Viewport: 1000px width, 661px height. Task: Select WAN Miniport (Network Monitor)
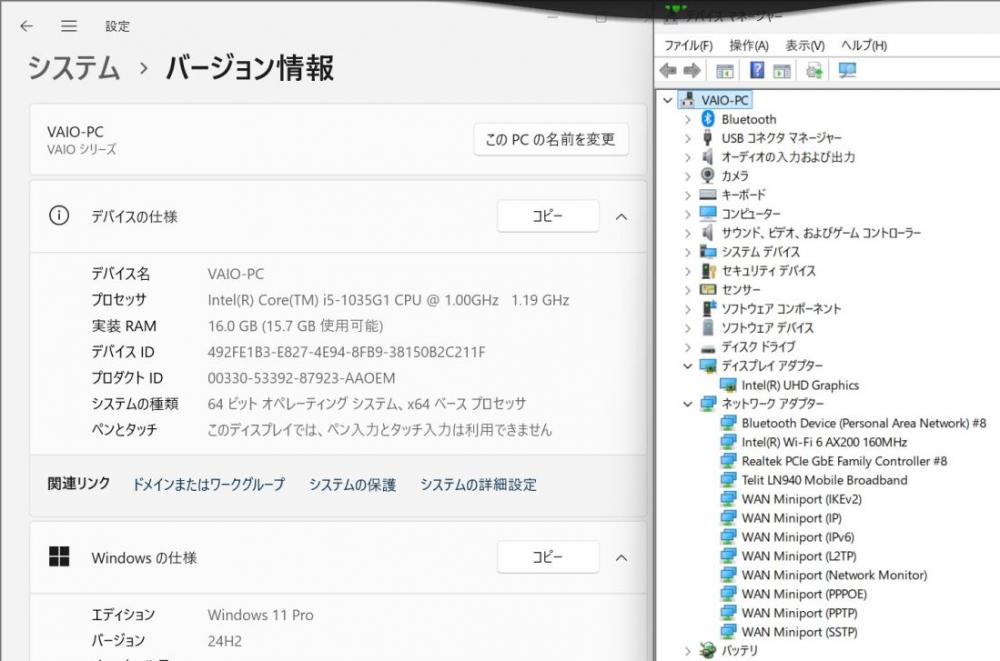point(834,575)
